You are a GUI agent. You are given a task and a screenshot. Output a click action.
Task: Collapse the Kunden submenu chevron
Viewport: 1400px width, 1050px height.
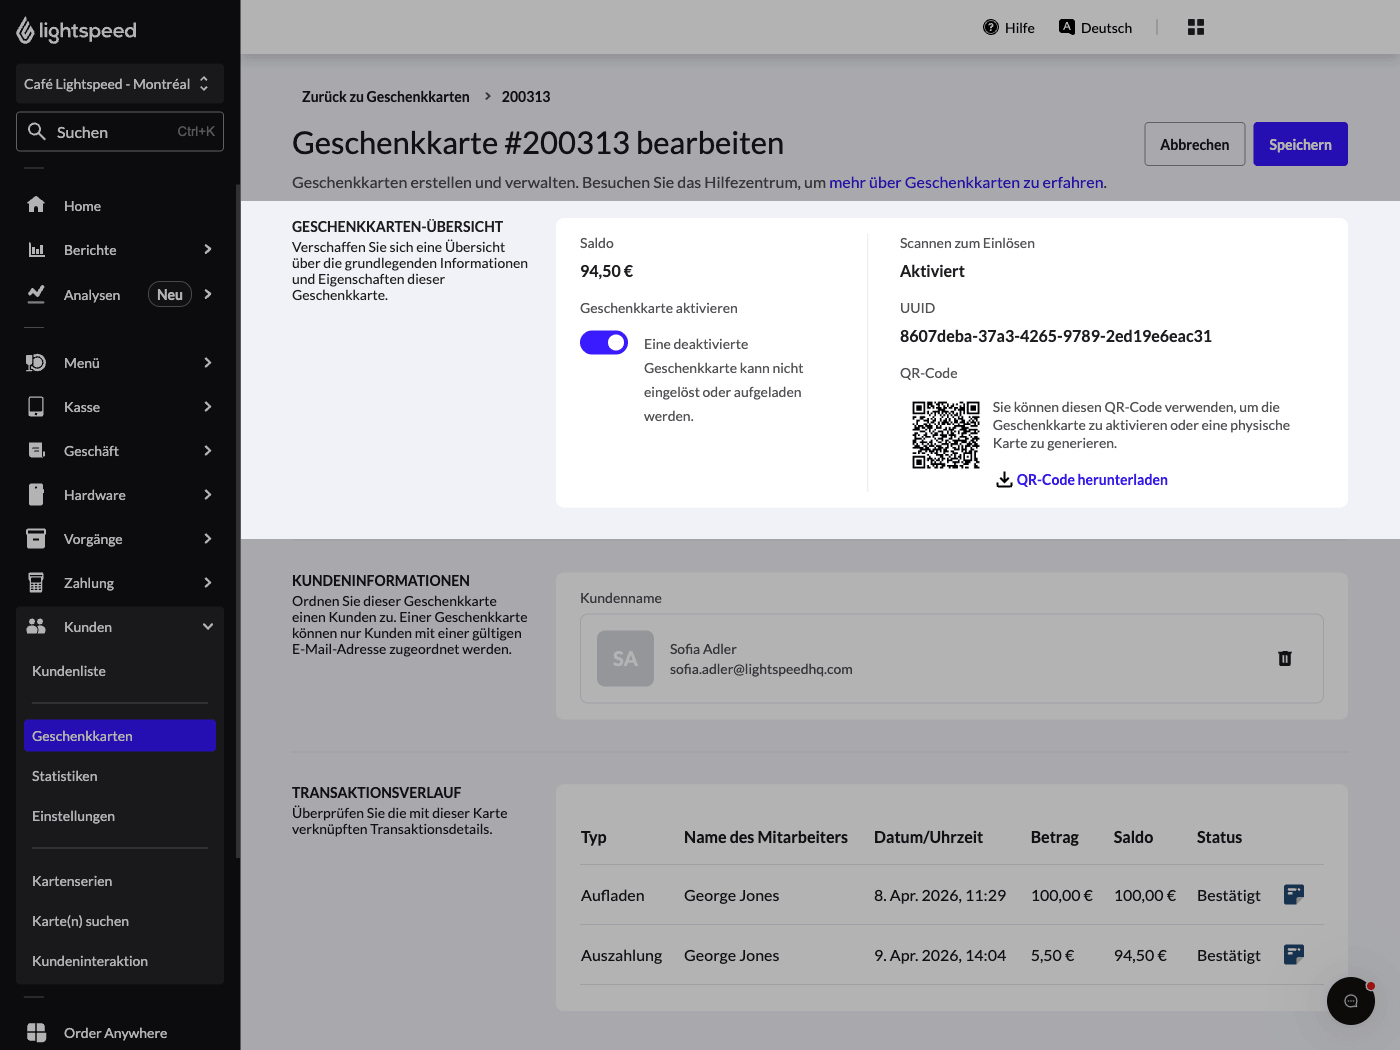208,626
